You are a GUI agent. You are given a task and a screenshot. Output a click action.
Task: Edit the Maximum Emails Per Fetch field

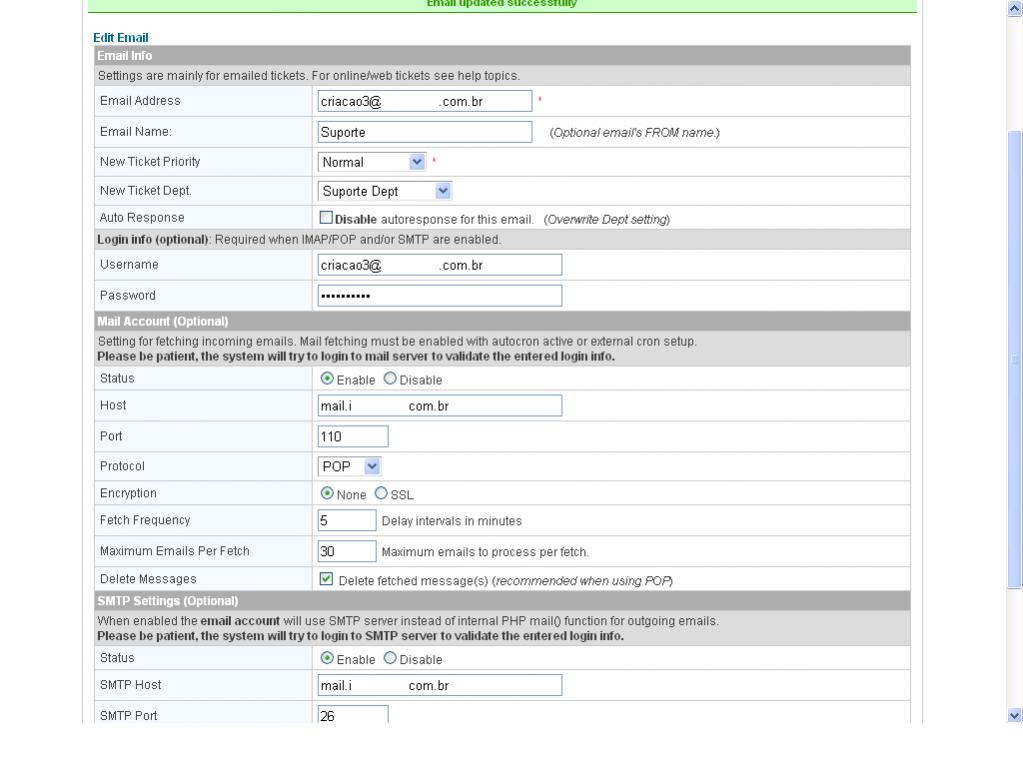click(x=347, y=551)
